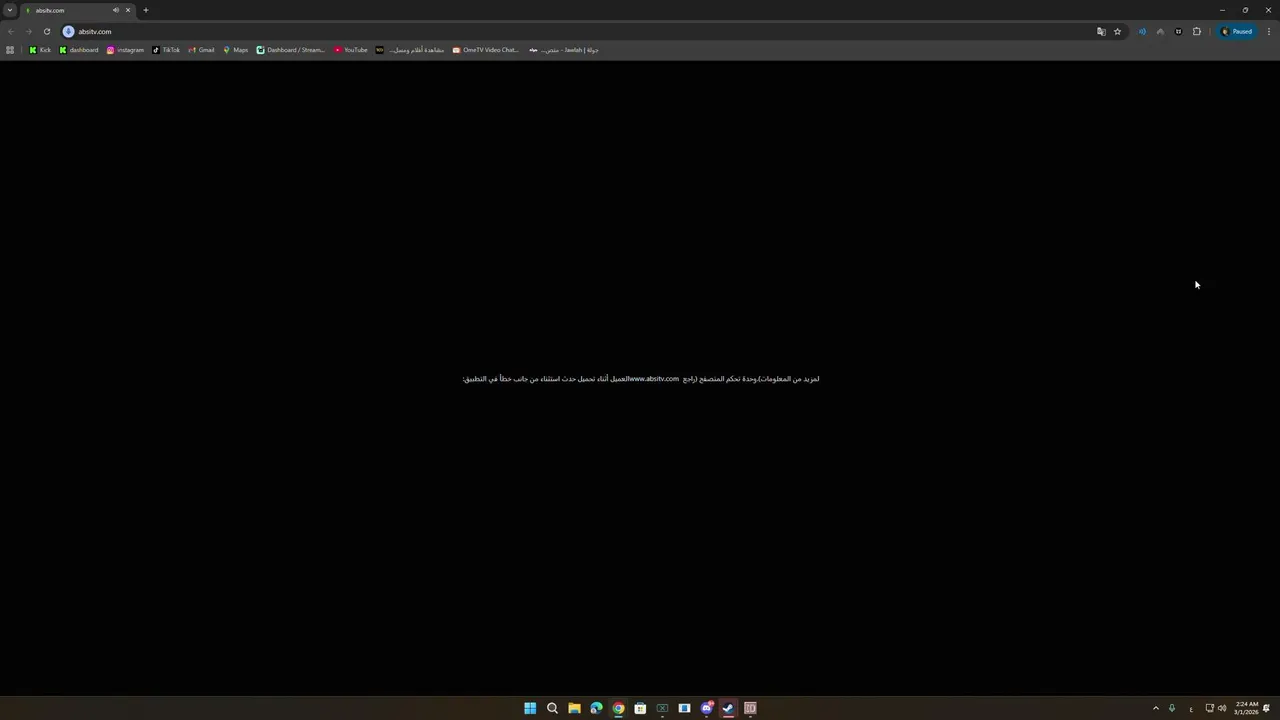
Task: Open Steam from taskbar
Action: (728, 708)
